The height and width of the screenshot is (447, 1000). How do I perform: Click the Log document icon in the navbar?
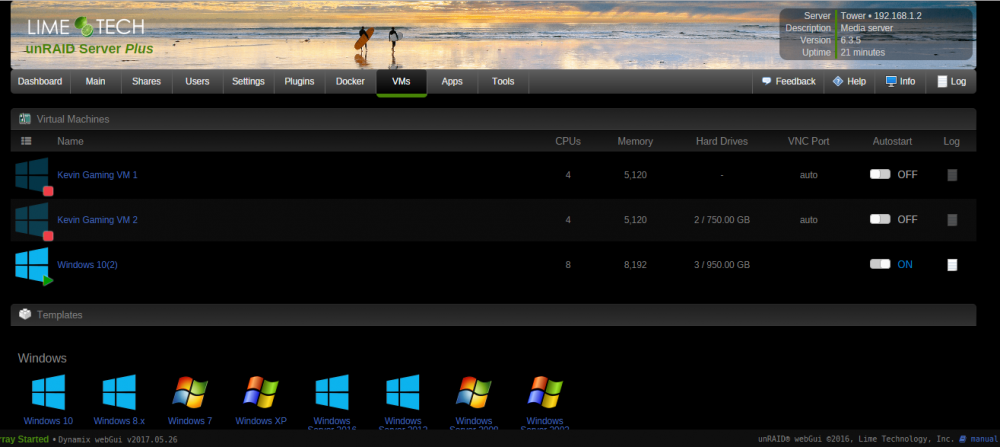click(941, 82)
